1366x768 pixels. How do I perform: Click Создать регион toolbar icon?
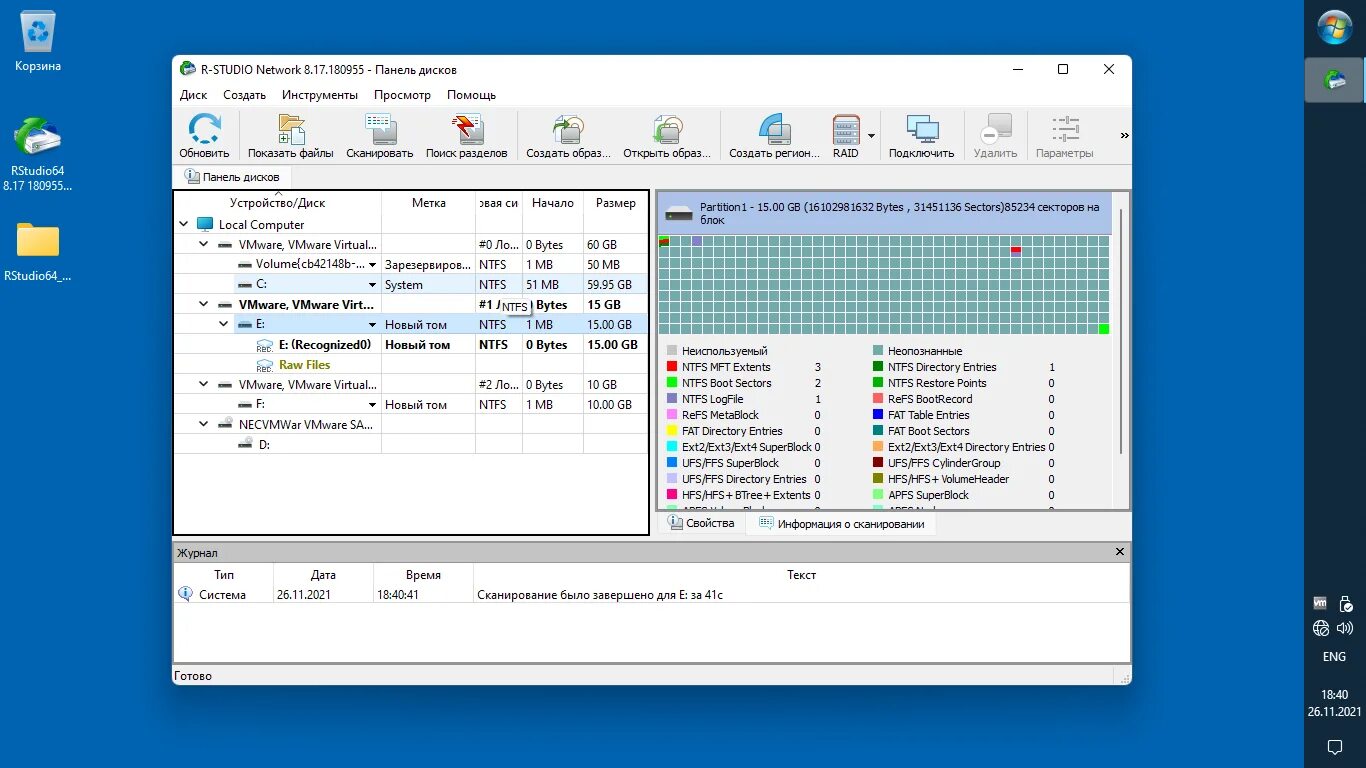(775, 136)
